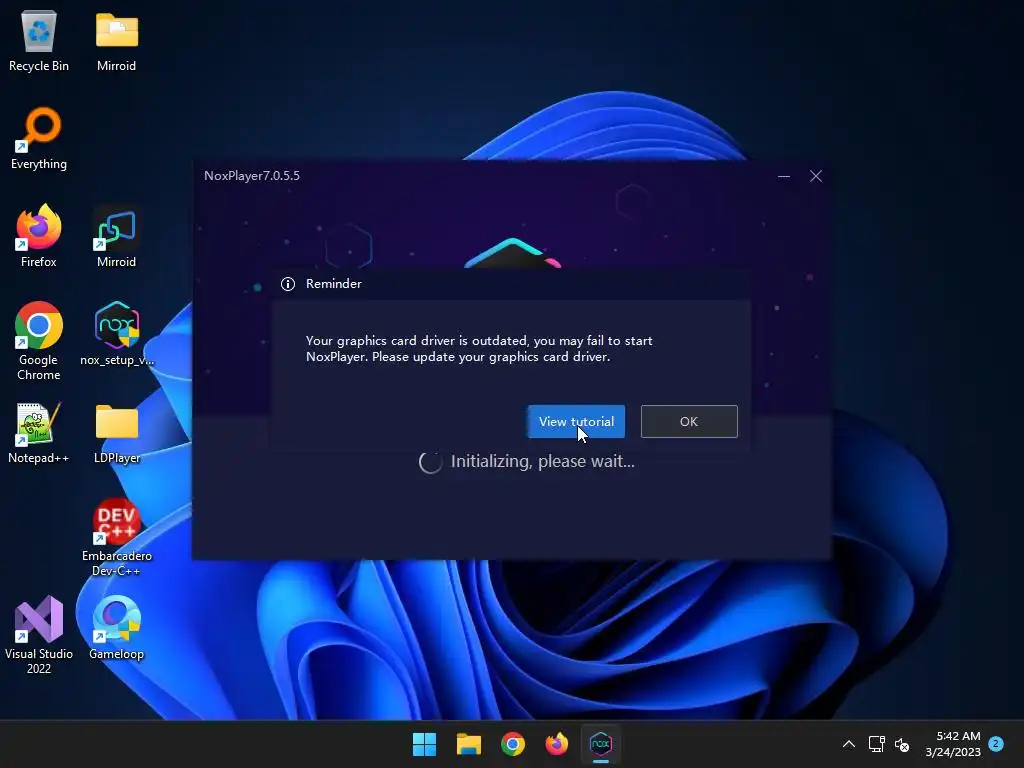Click the Reminder info icon
Screen dimensions: 1024x768
click(x=288, y=284)
